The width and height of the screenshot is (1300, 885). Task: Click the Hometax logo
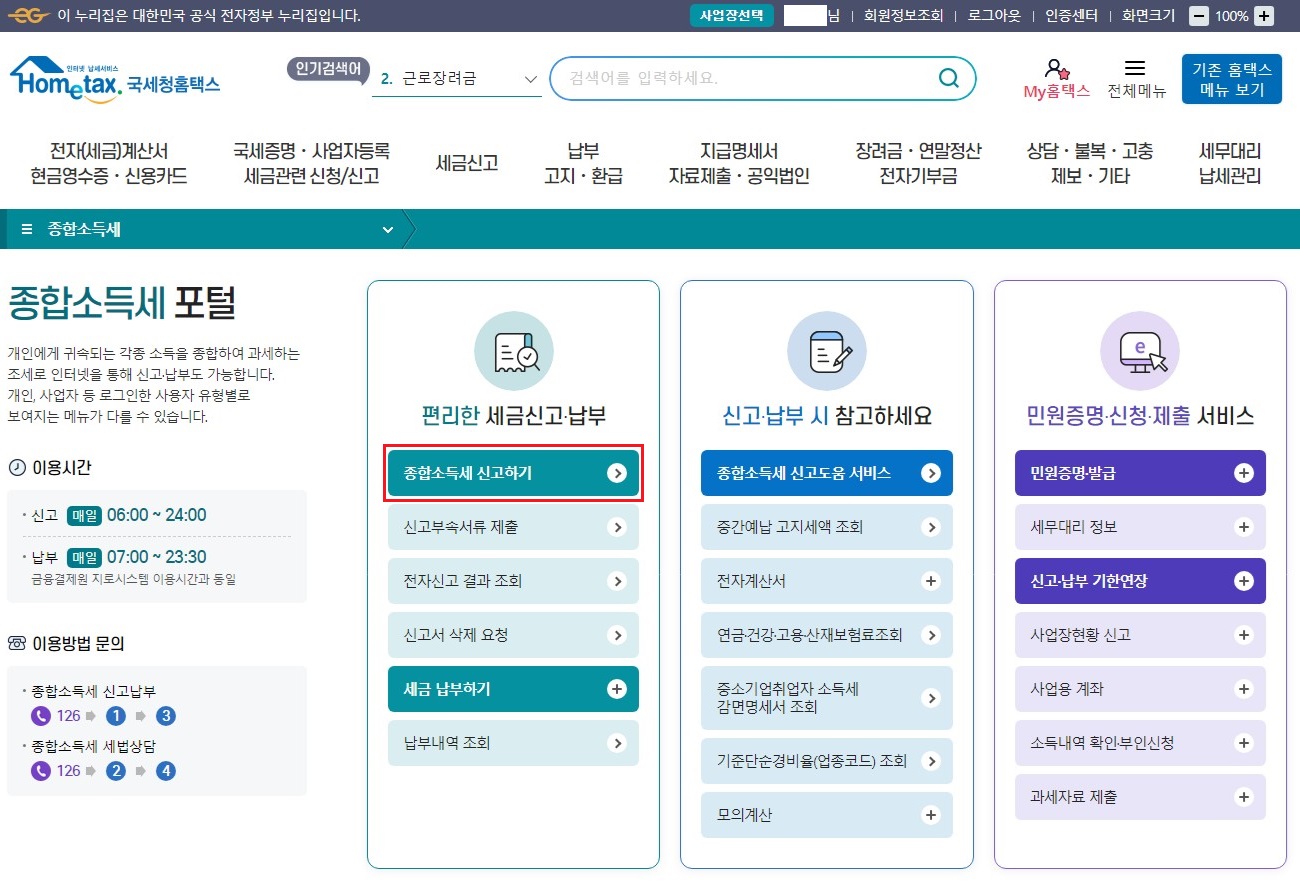point(114,79)
